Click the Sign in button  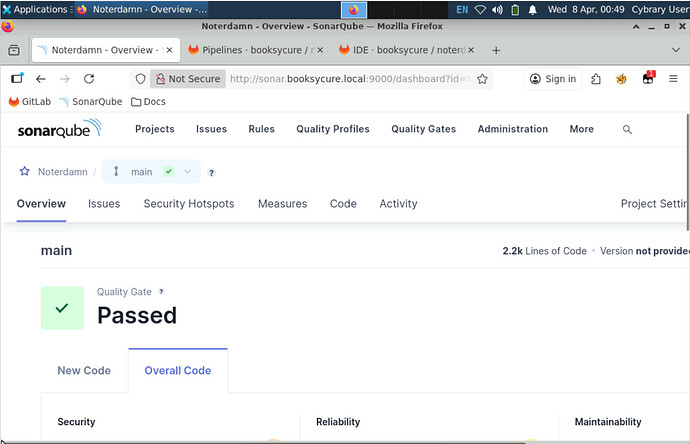[x=553, y=79]
